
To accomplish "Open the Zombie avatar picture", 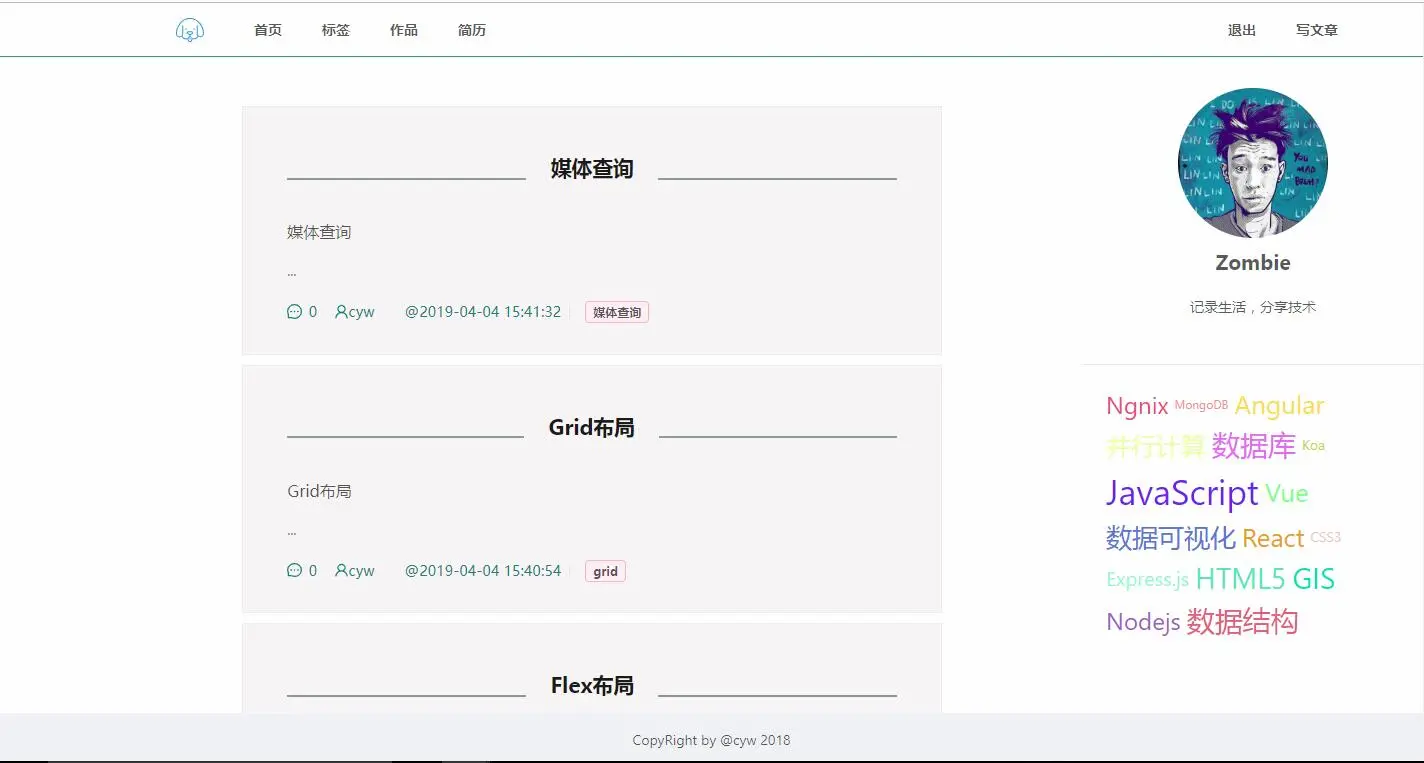I will 1253,163.
